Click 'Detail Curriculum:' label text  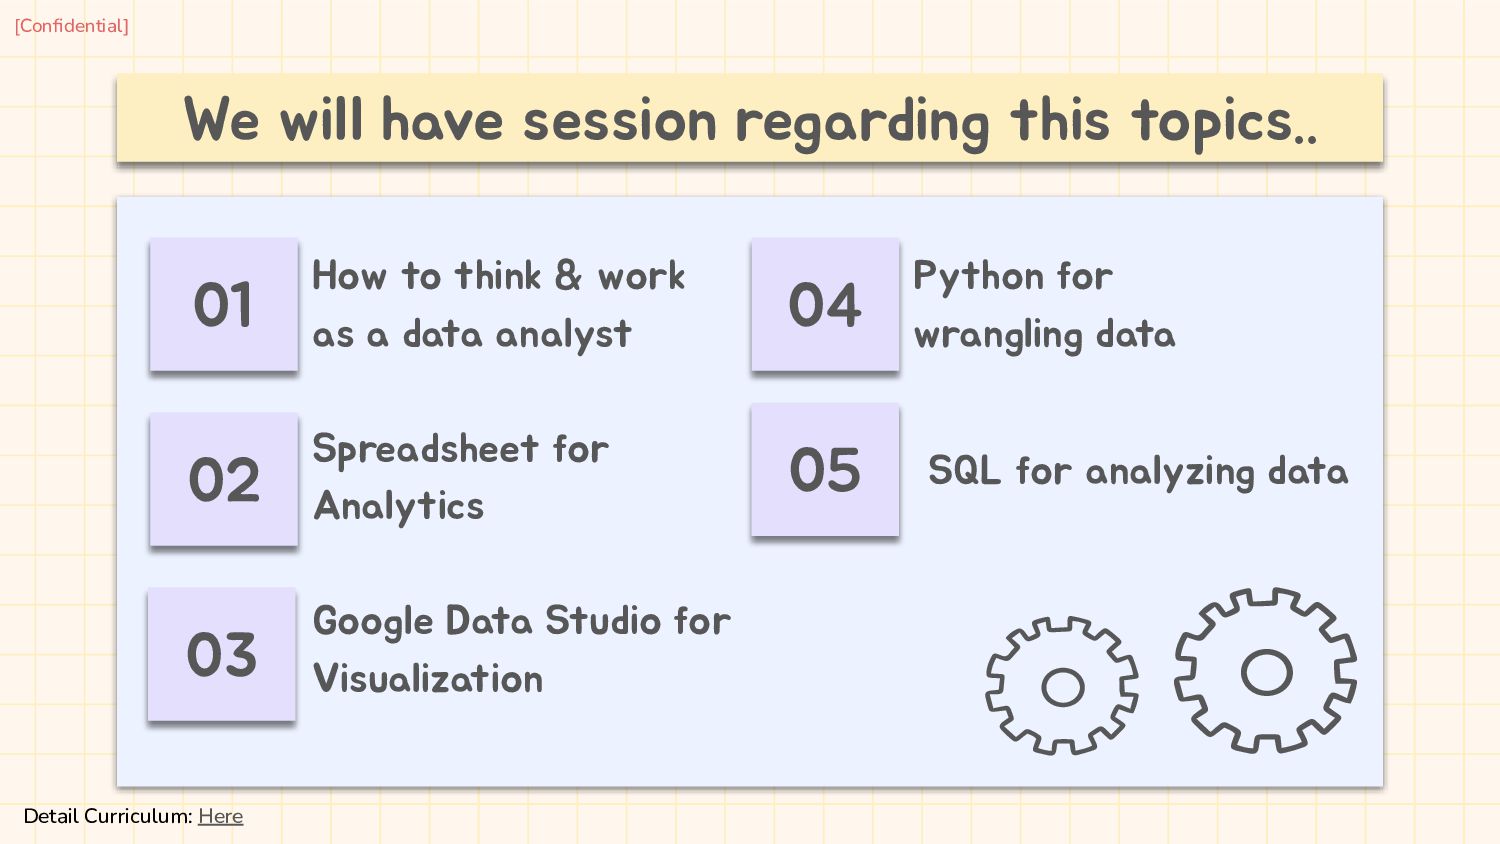pos(107,816)
